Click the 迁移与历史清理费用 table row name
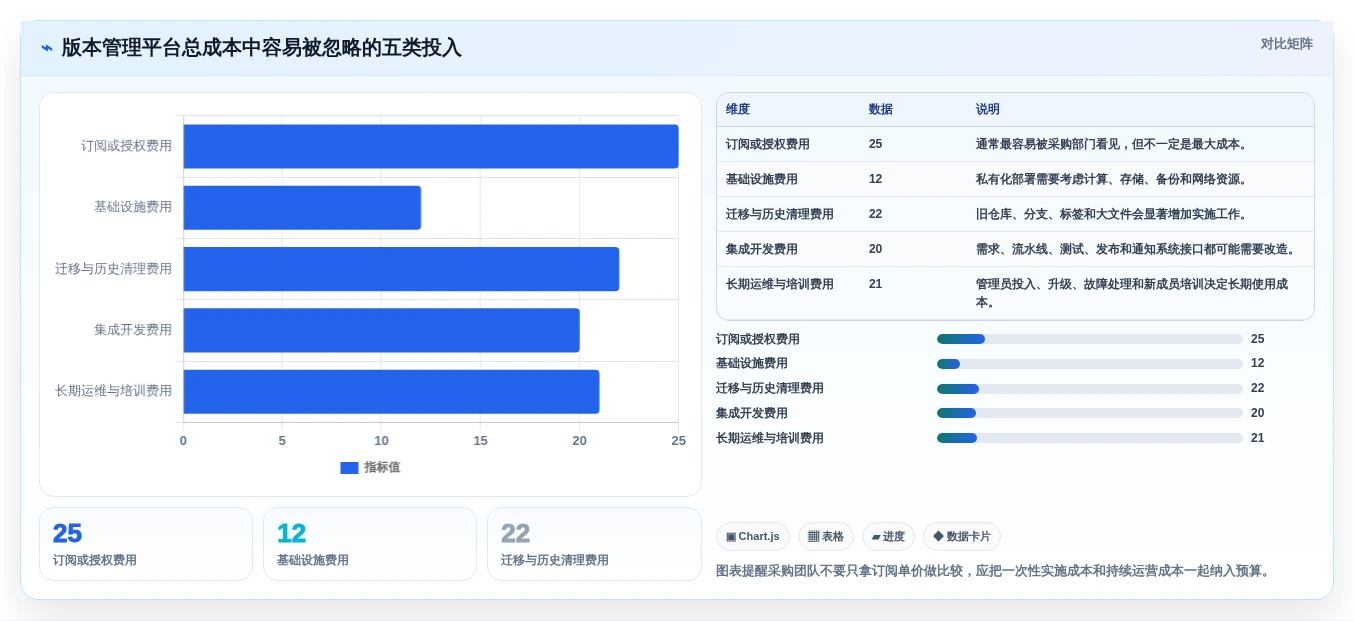Viewport: 1354px width, 621px height. [x=780, y=214]
